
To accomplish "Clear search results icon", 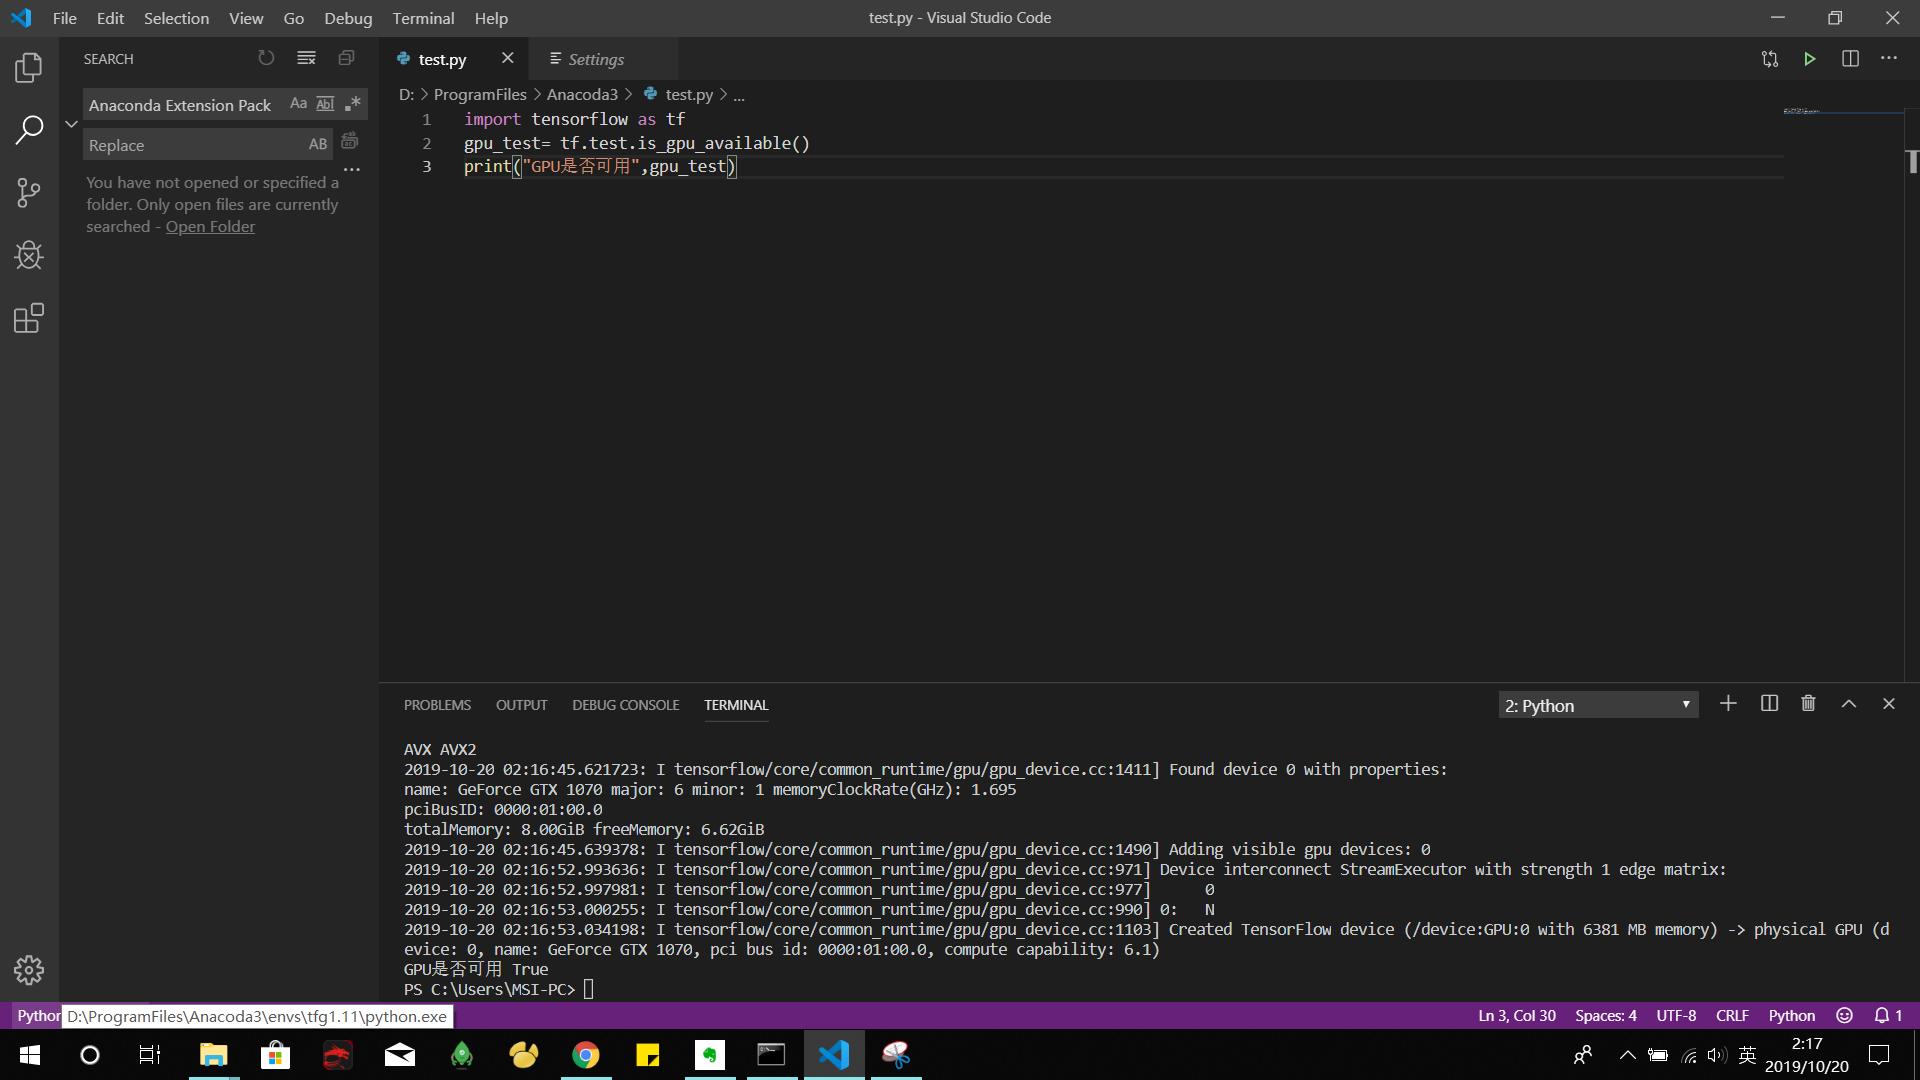I will 306,58.
